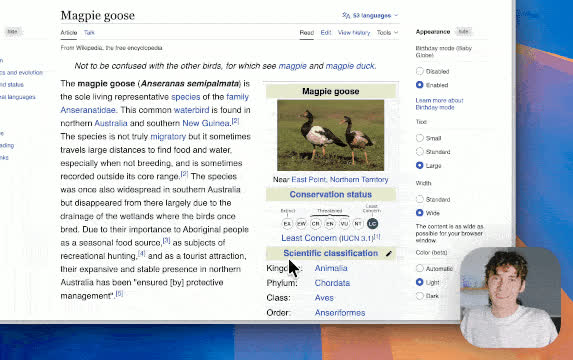Open the View history tab
The height and width of the screenshot is (360, 573).
354,33
